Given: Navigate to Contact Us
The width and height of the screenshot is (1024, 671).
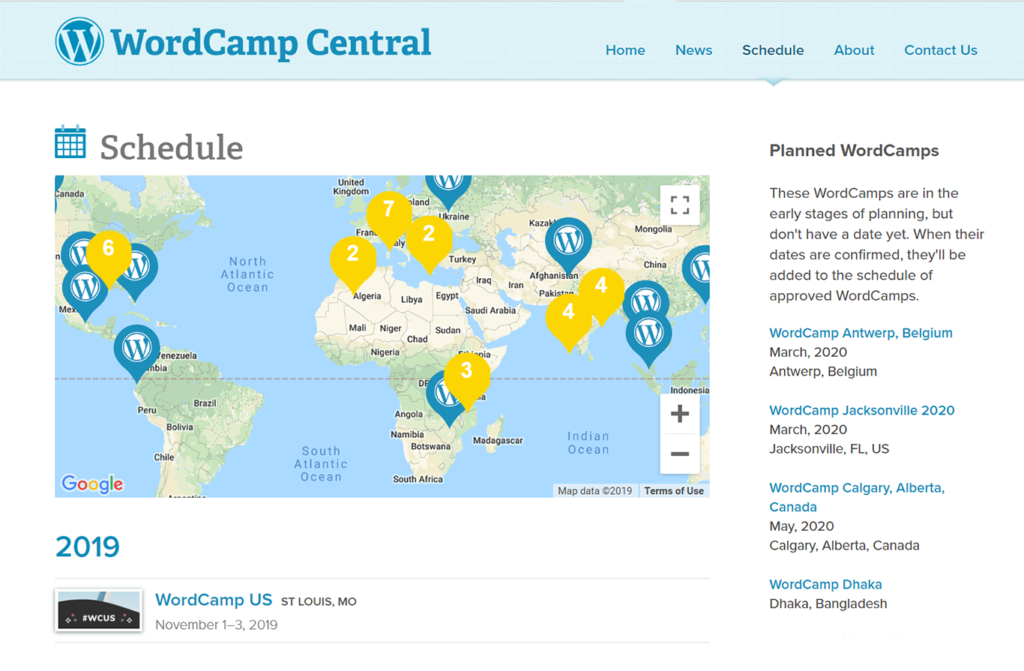Looking at the screenshot, I should pos(940,50).
